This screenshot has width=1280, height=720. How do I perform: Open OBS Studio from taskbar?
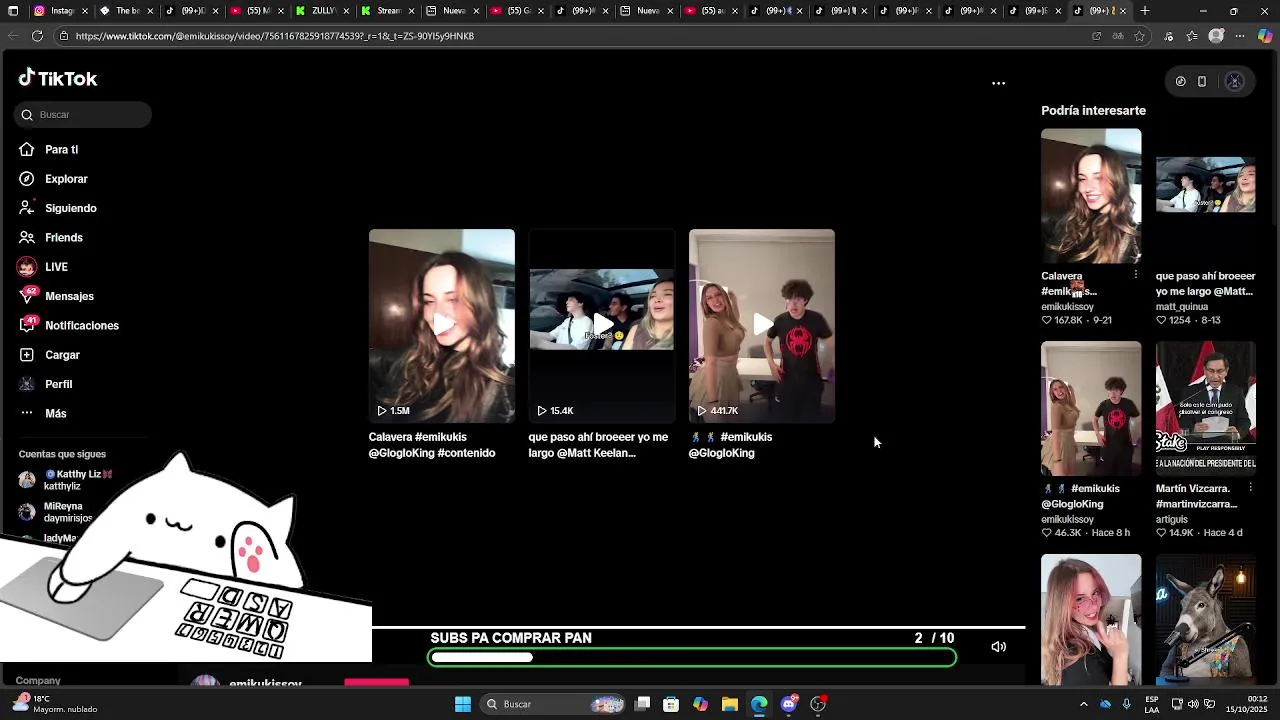(x=818, y=704)
